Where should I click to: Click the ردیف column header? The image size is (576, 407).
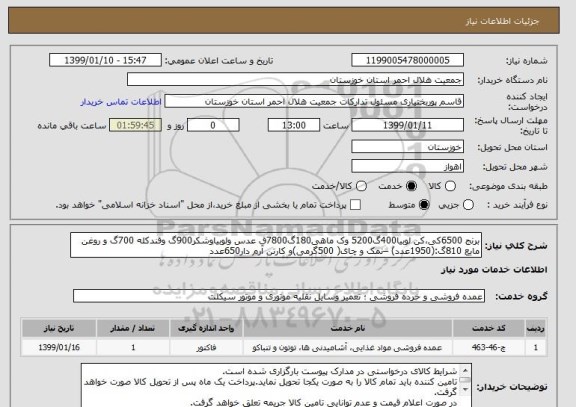click(x=536, y=328)
